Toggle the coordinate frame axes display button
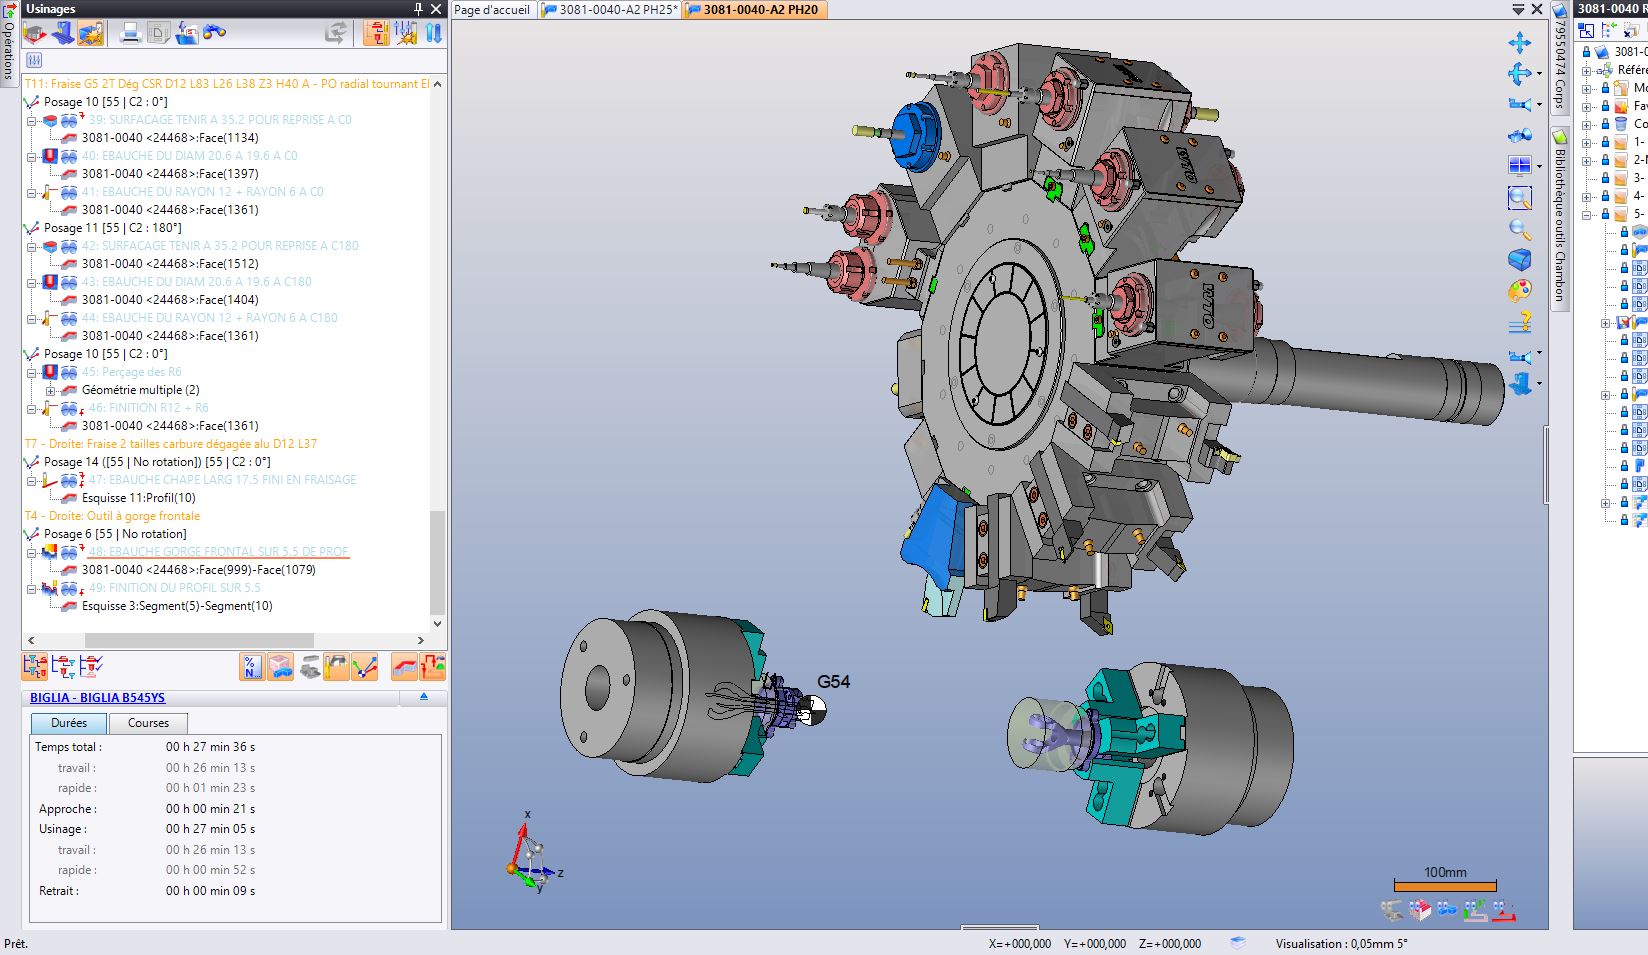 (x=364, y=667)
